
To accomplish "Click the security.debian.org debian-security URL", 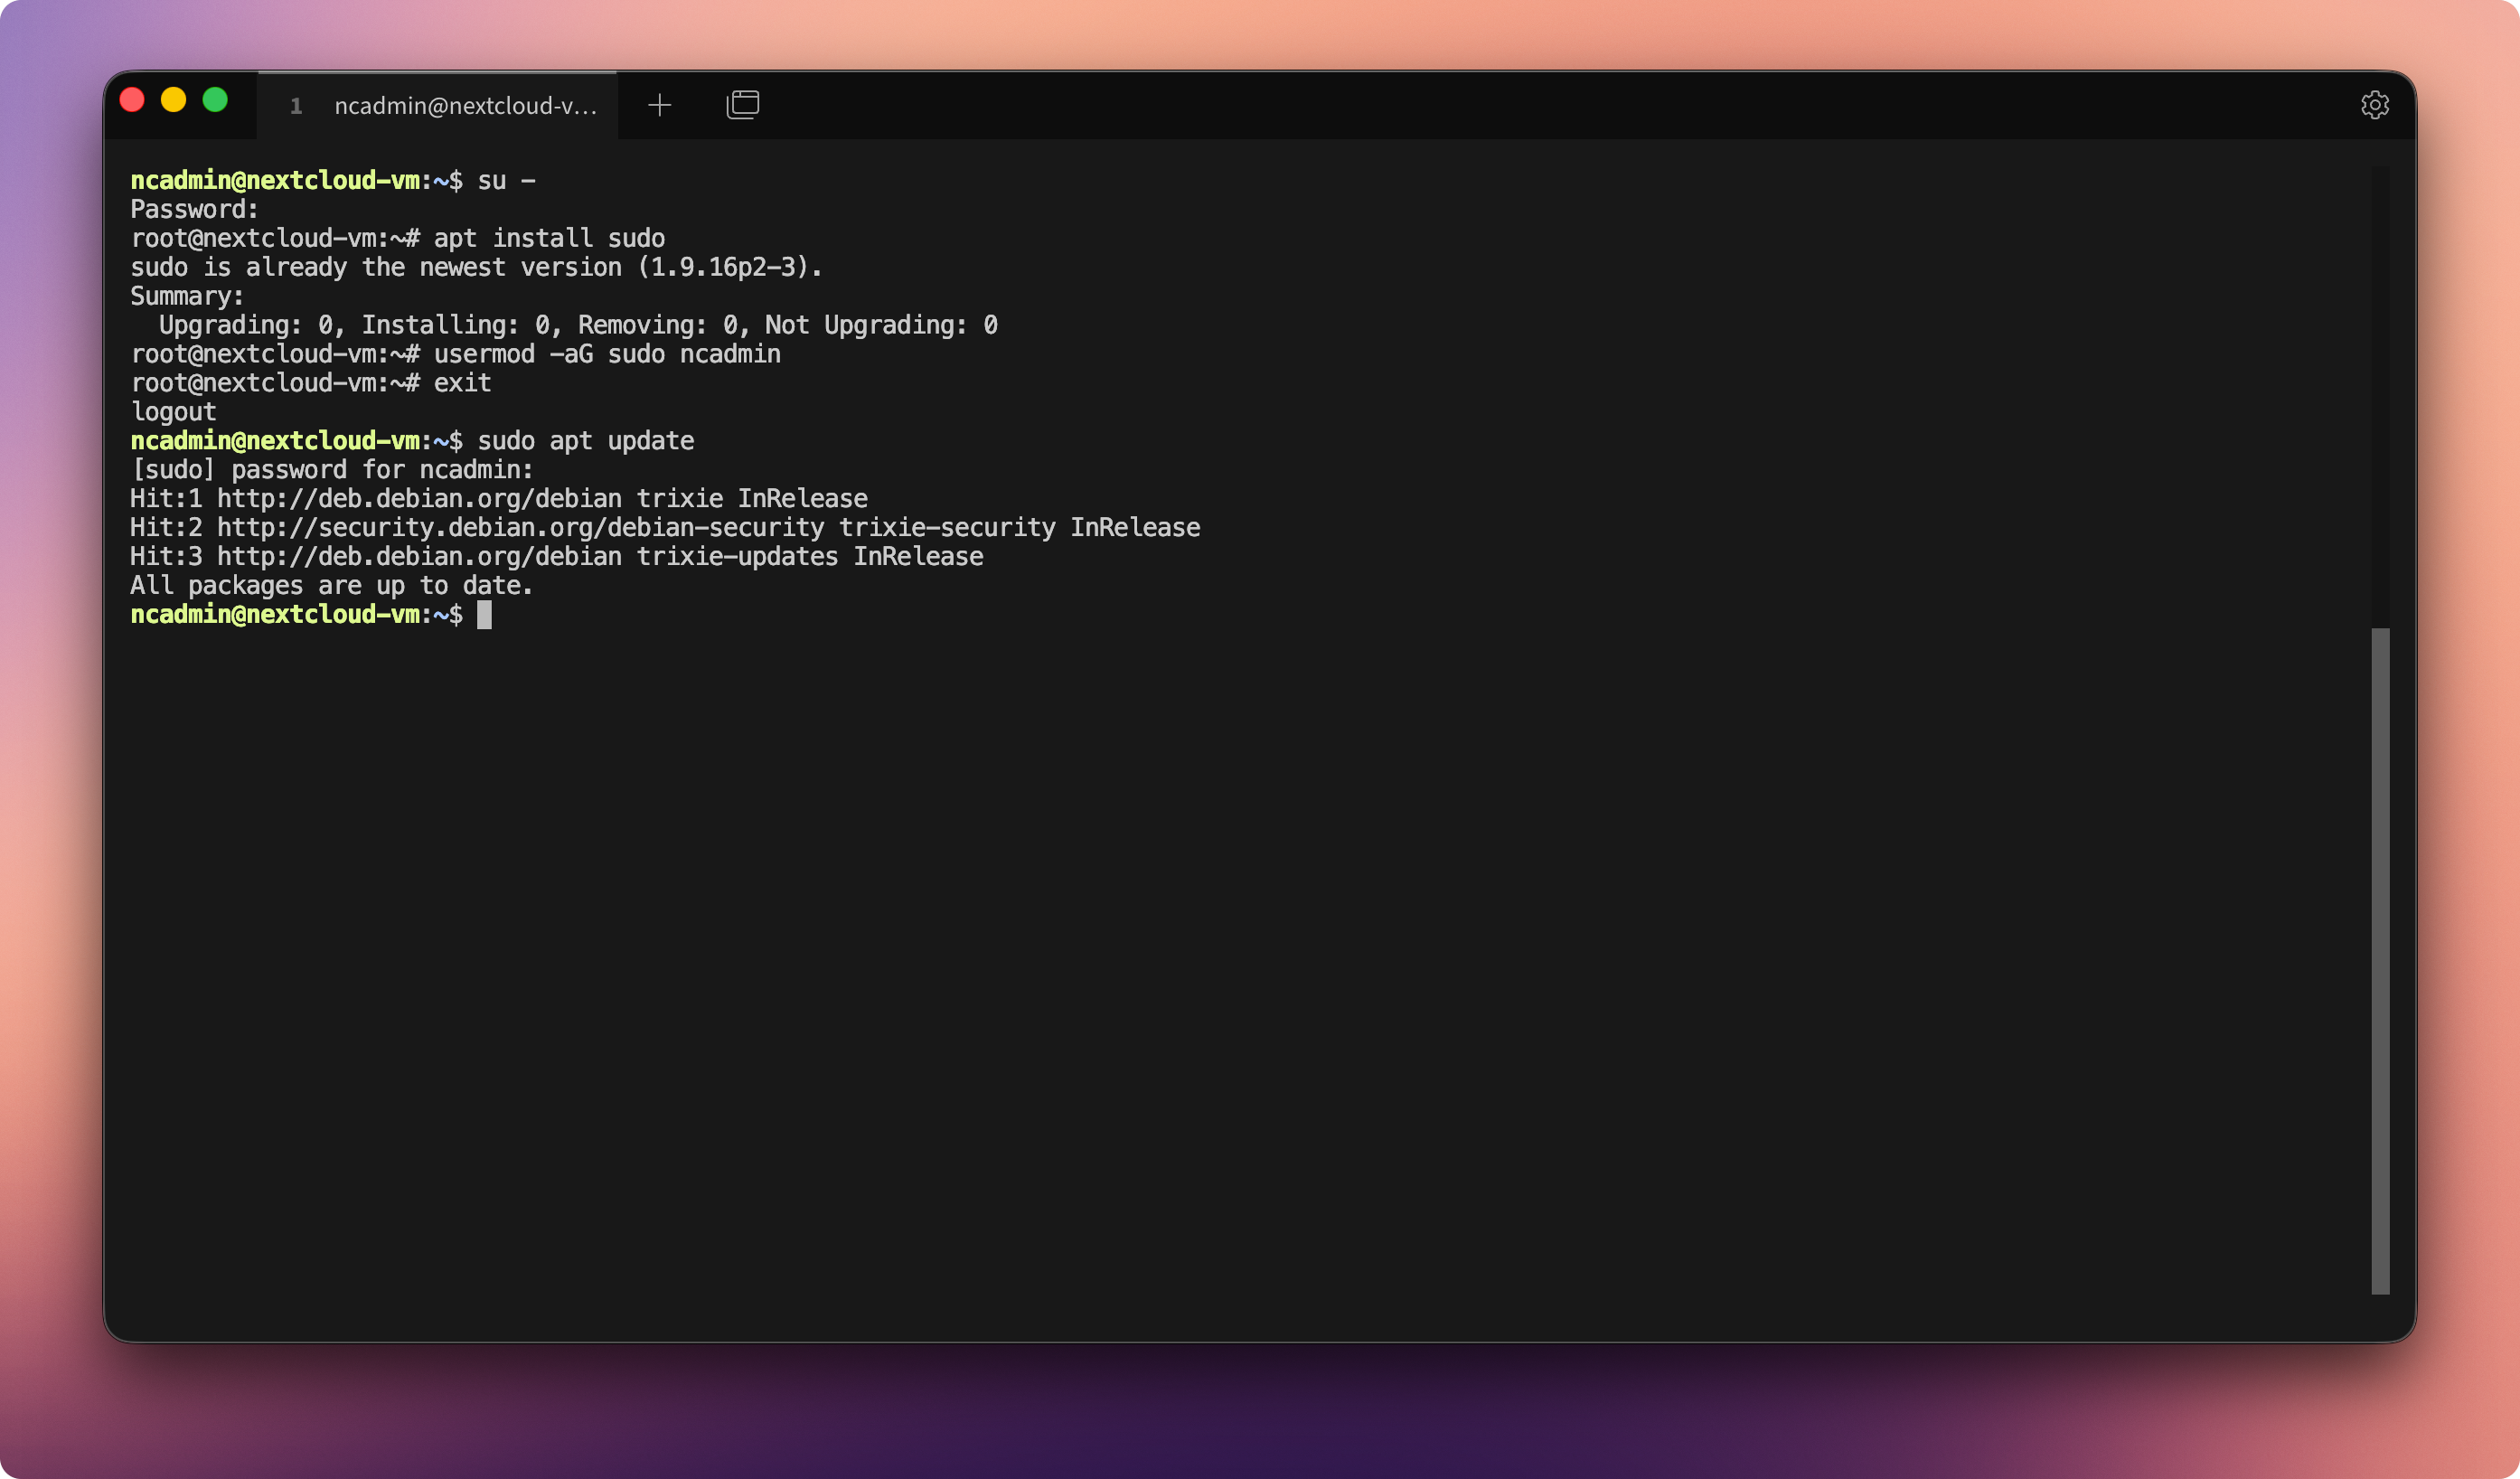I will click(x=520, y=528).
